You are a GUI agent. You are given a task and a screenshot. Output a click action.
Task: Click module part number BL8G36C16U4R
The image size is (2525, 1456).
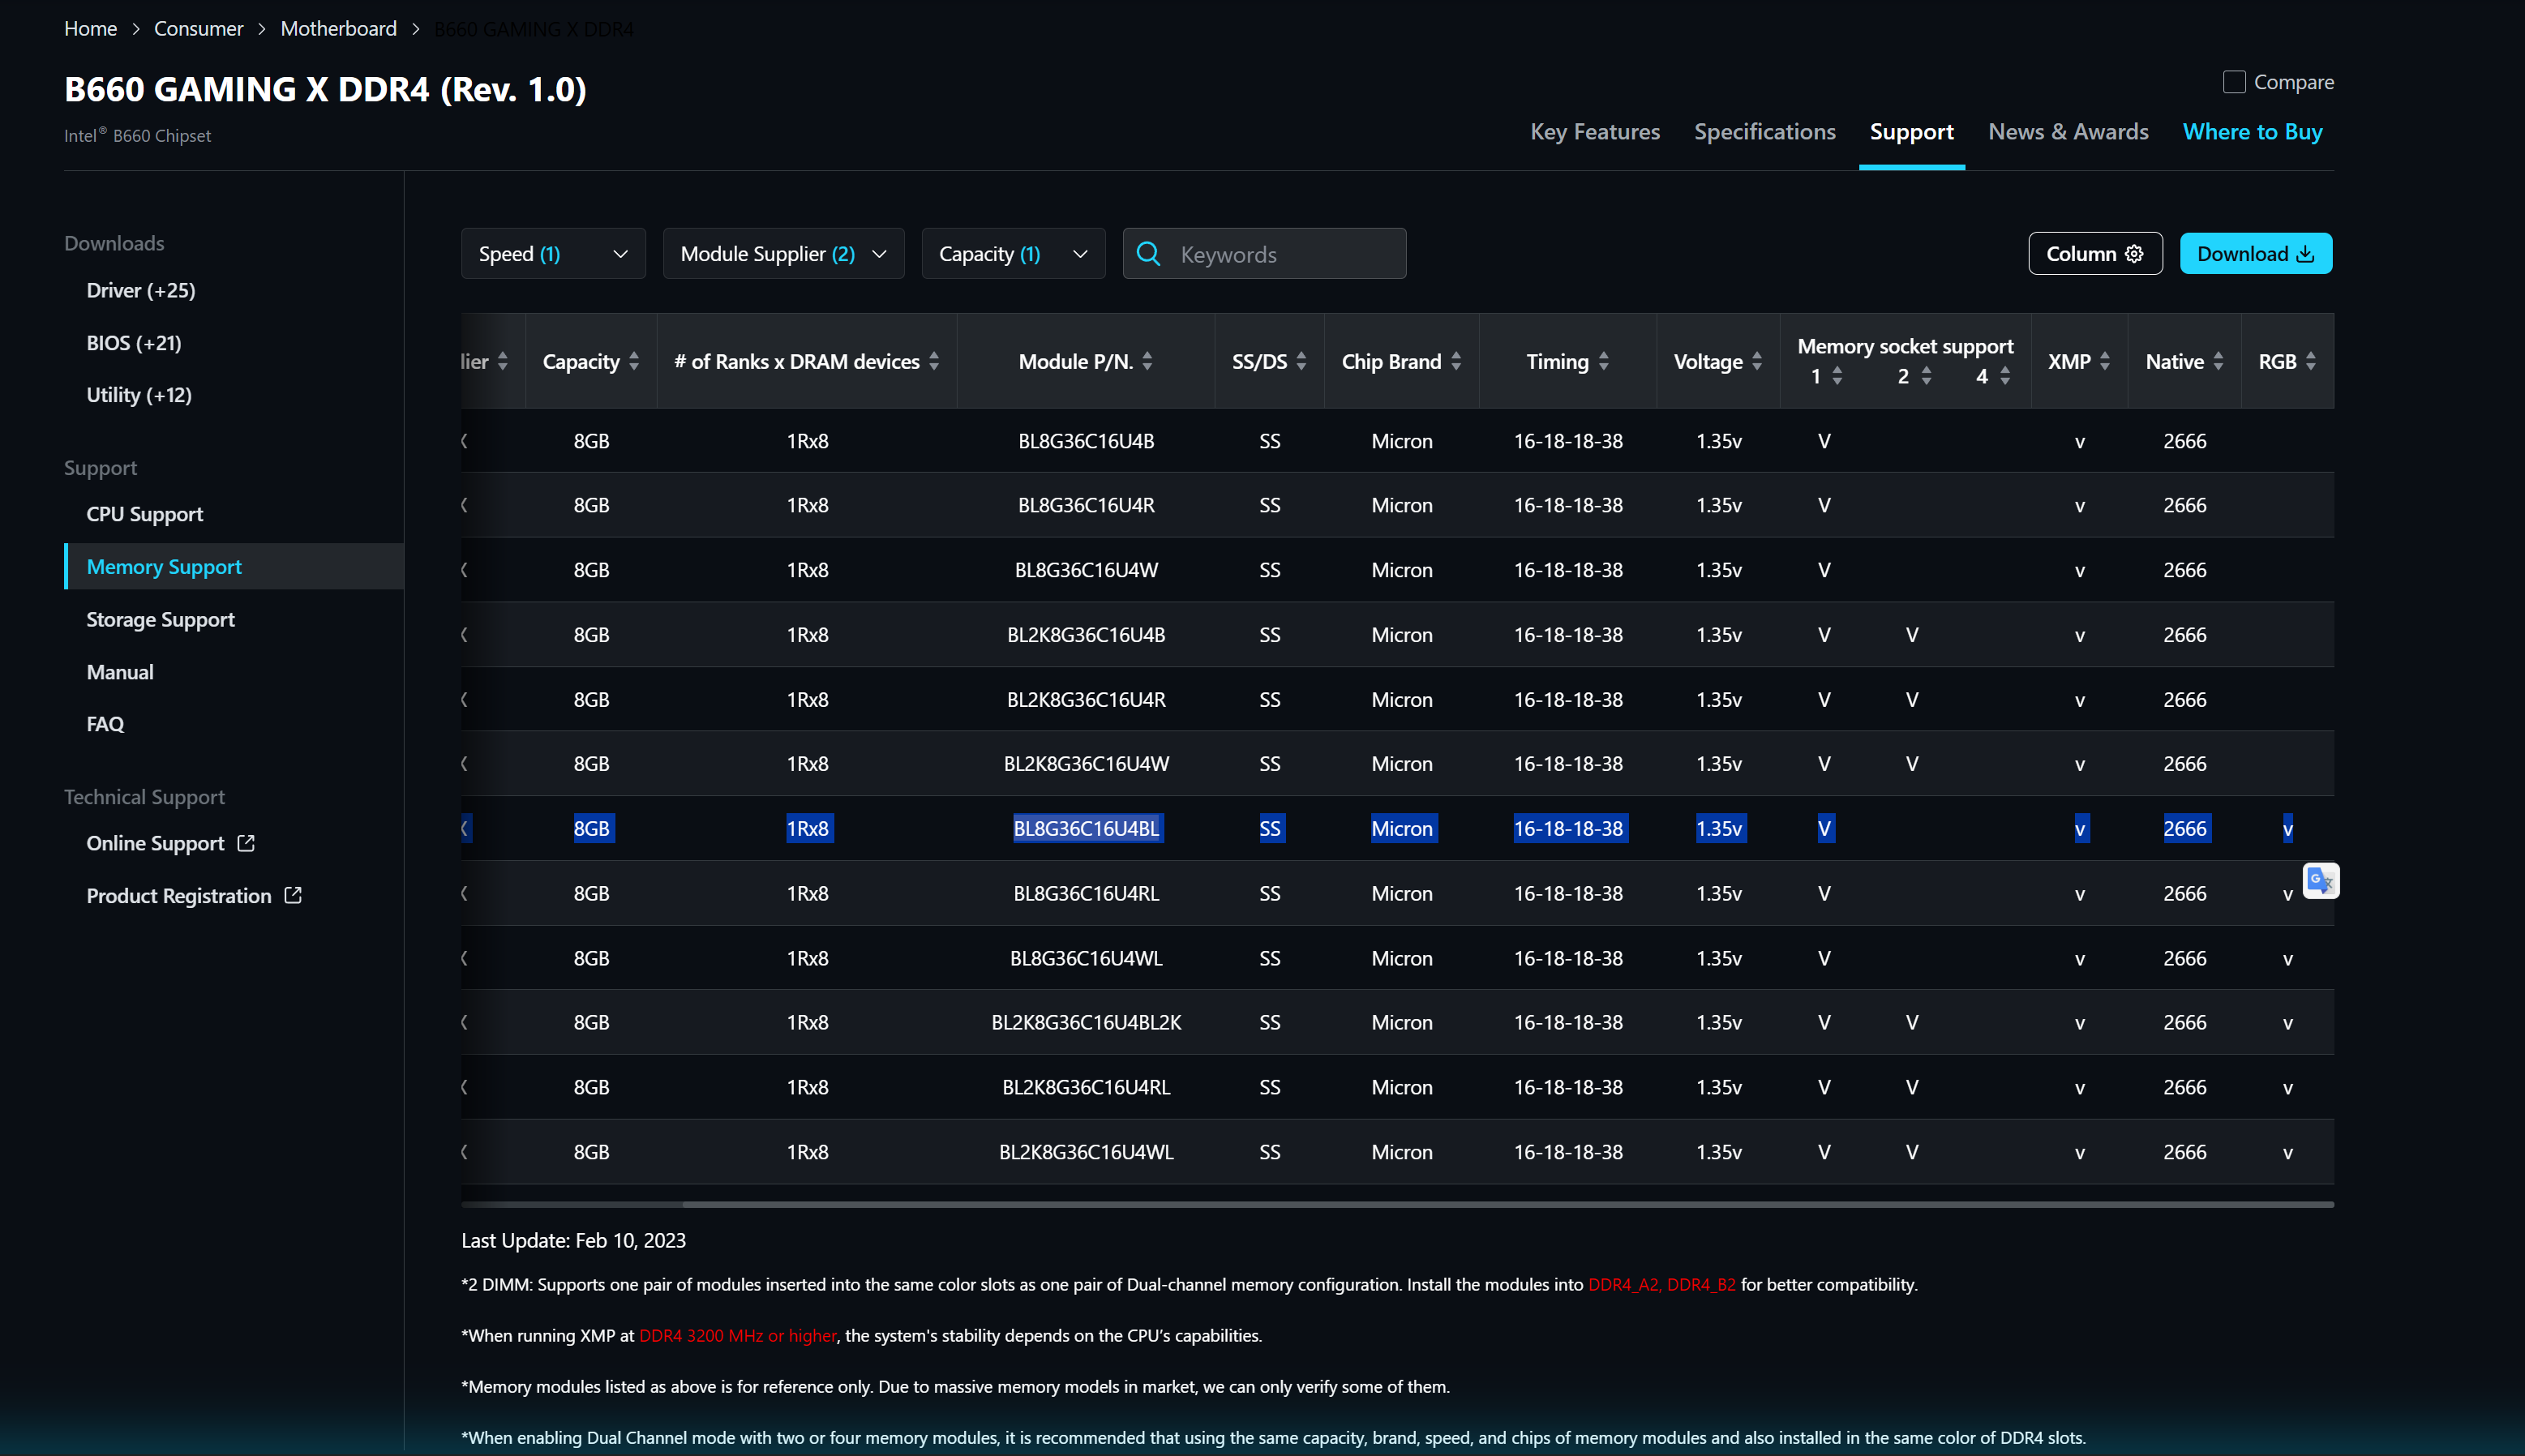[1086, 505]
